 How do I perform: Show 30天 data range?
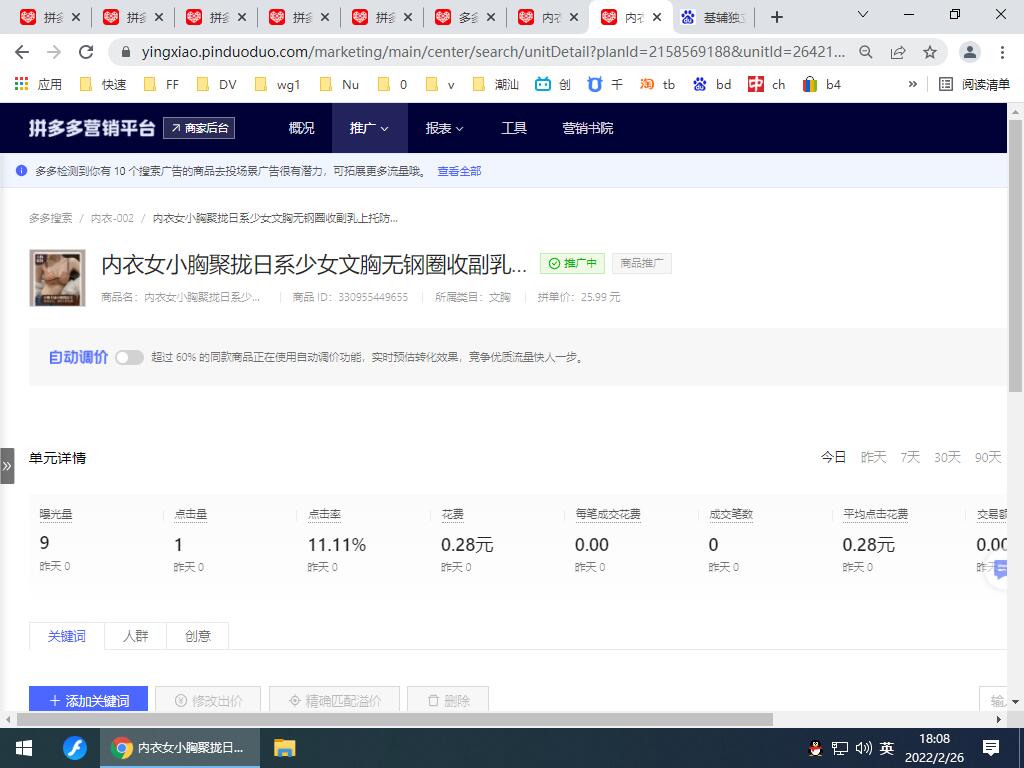point(948,457)
